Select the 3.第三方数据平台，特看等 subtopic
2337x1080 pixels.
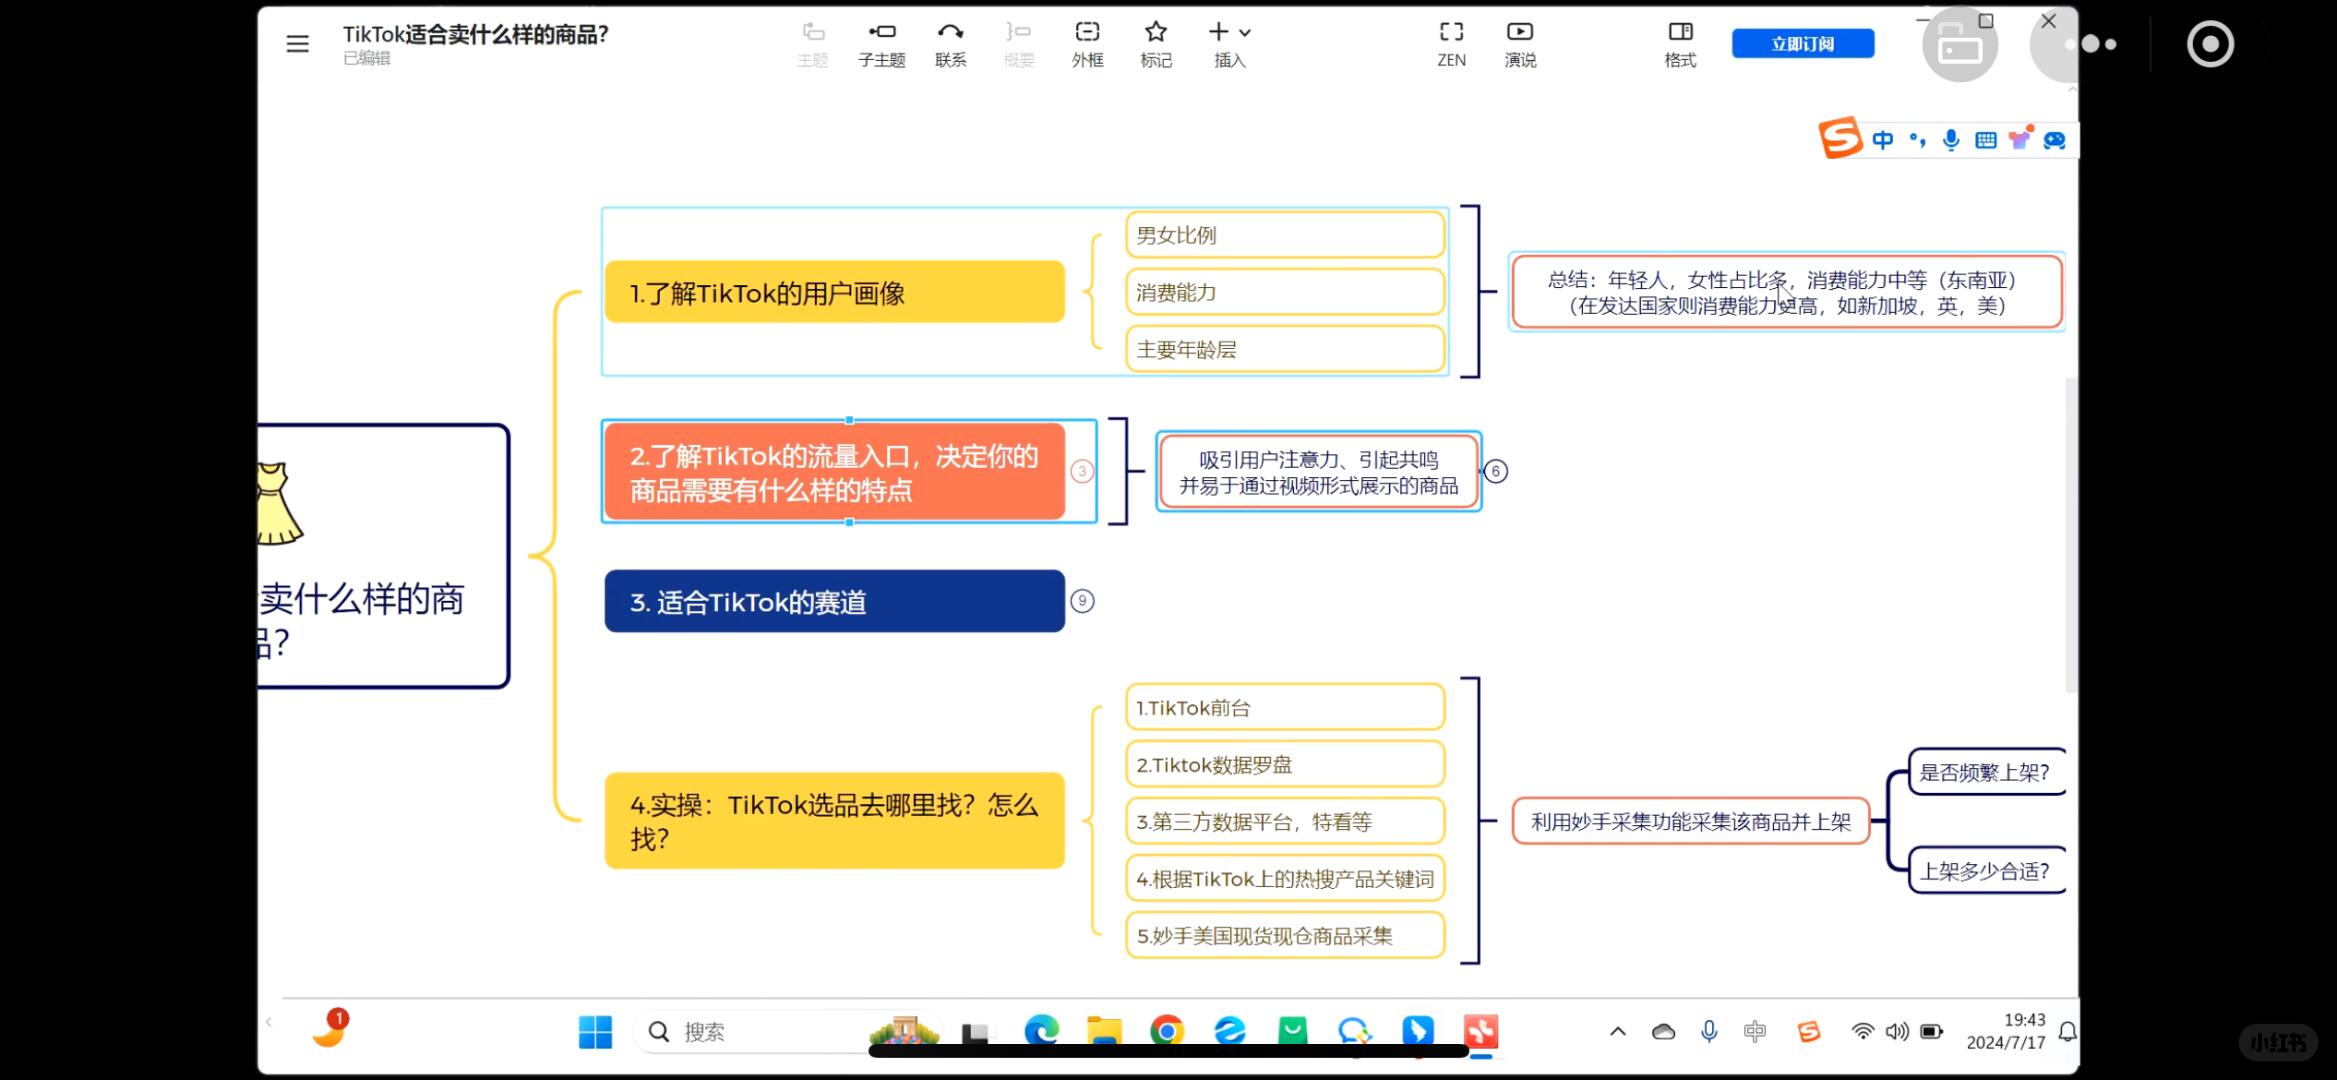(x=1285, y=822)
